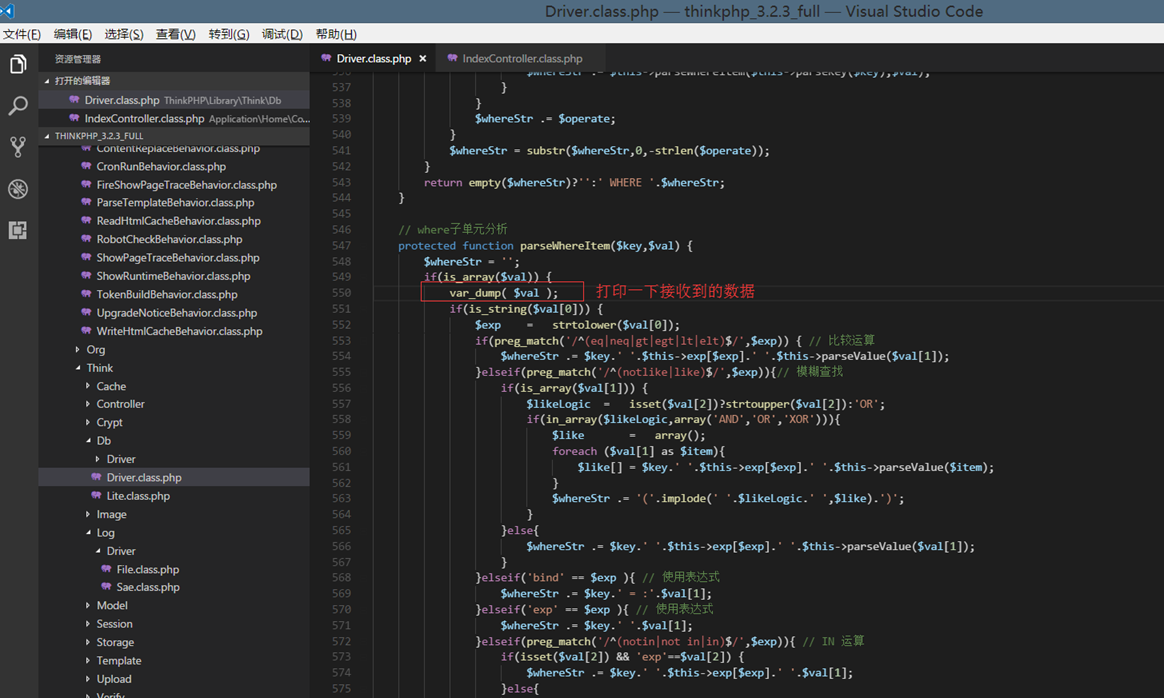This screenshot has width=1164, height=698.
Task: Open the Explorer view icon
Action: click(18, 65)
